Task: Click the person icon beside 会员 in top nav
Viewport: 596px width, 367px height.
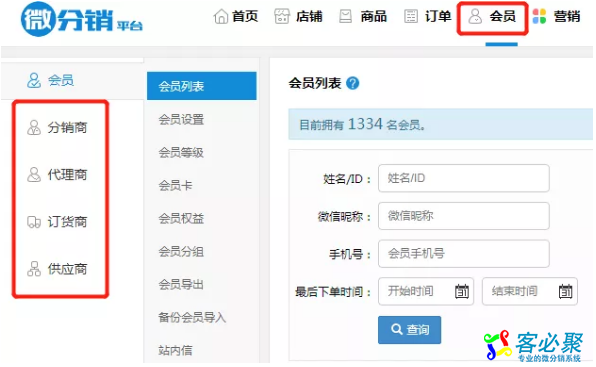Action: pyautogui.click(x=475, y=17)
